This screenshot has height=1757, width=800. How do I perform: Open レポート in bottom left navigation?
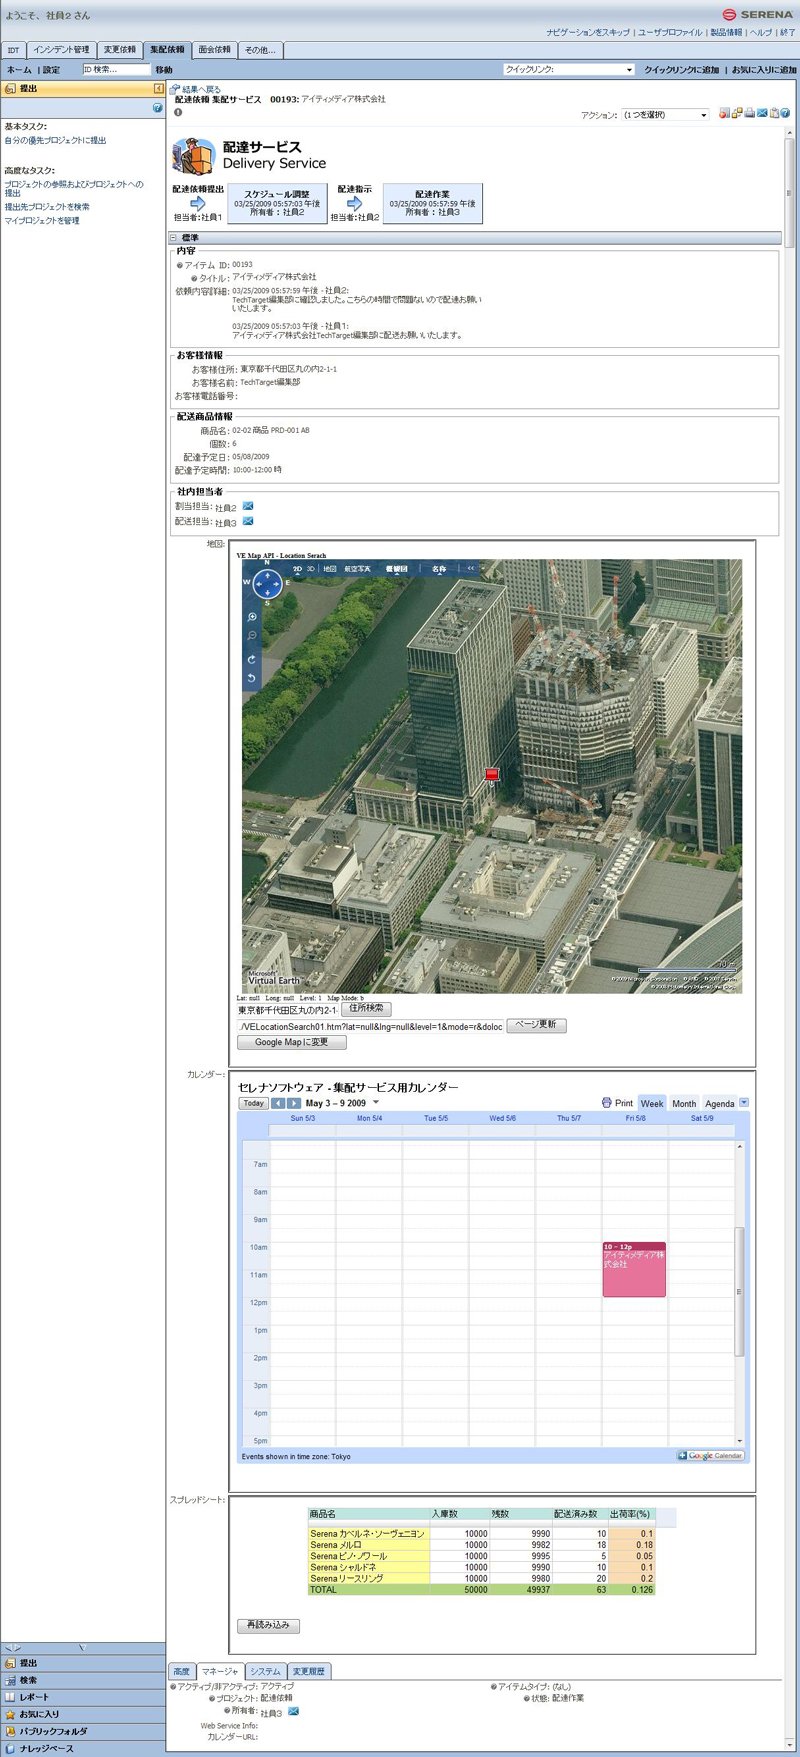point(82,1697)
